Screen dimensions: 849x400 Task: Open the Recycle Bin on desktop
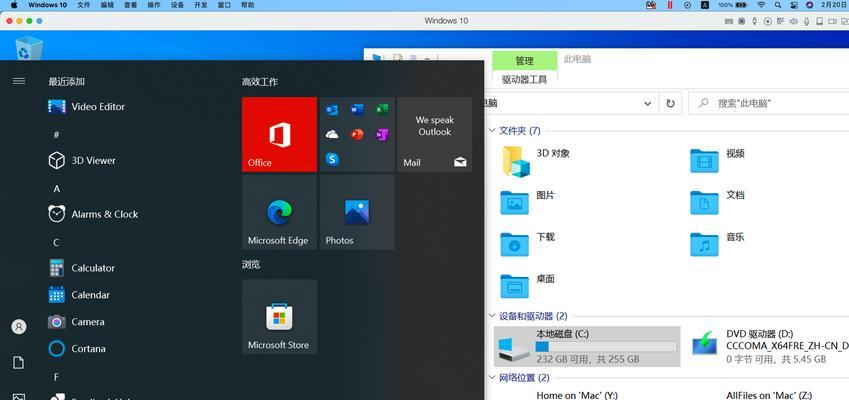point(29,48)
